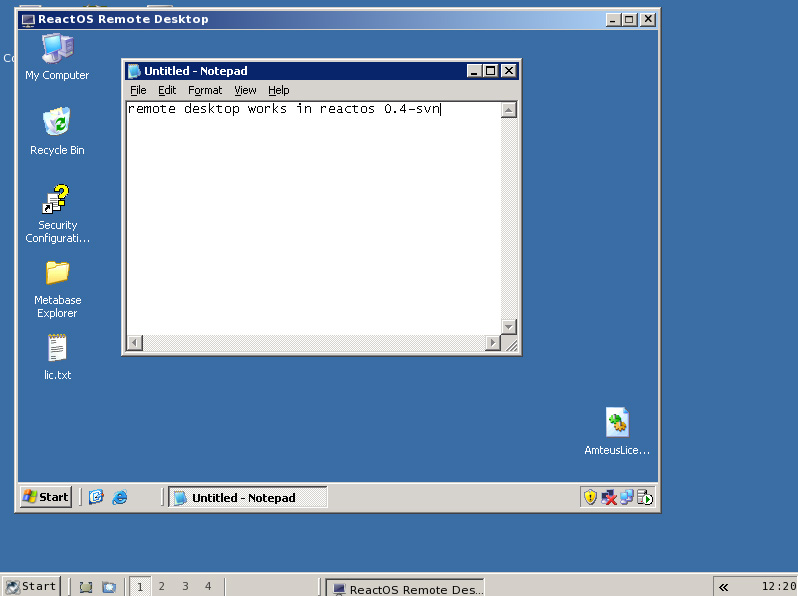Click inside the Notepad text area
Image resolution: width=798 pixels, height=596 pixels.
click(310, 220)
